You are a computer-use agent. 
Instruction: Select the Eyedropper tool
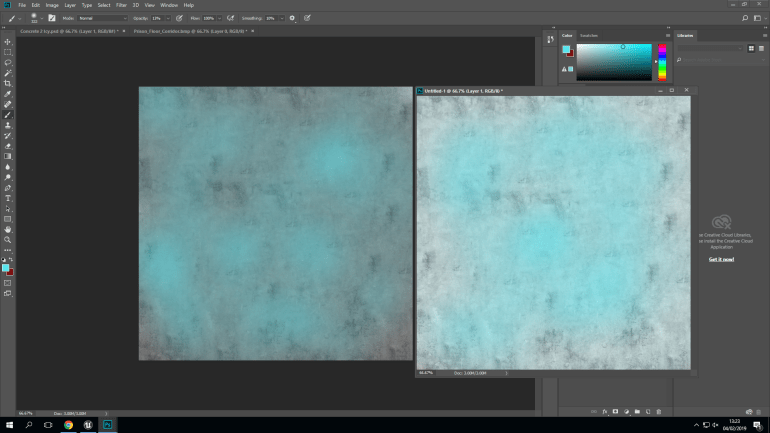8,94
